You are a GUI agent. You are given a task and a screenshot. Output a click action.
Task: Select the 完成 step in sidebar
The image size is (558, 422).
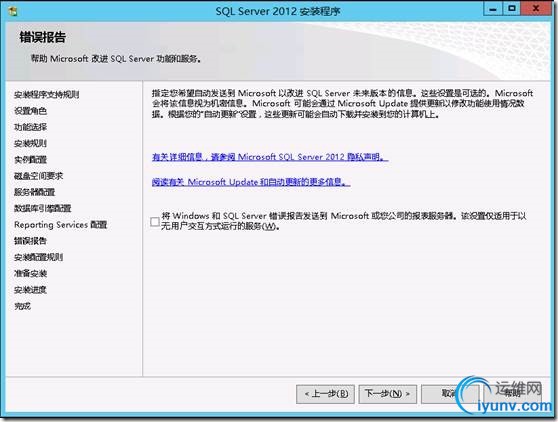coord(22,306)
